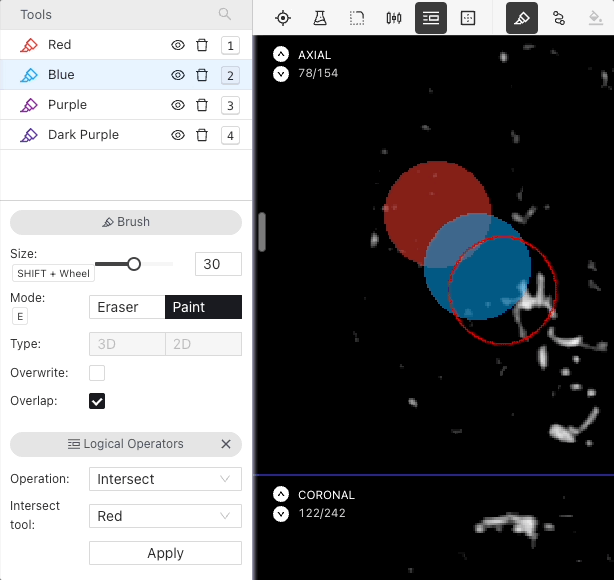Screen dimensions: 614x580
Task: Select the Dark Purple tool row
Action: tap(126, 135)
